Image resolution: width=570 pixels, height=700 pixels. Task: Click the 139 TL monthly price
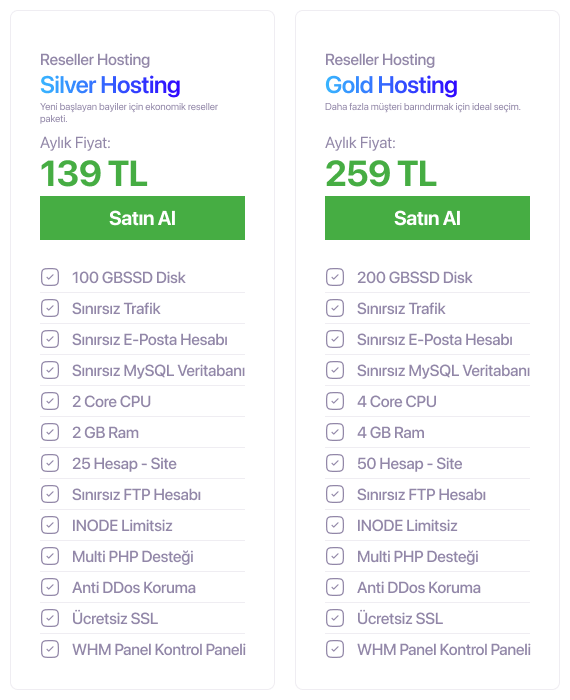[x=94, y=173]
